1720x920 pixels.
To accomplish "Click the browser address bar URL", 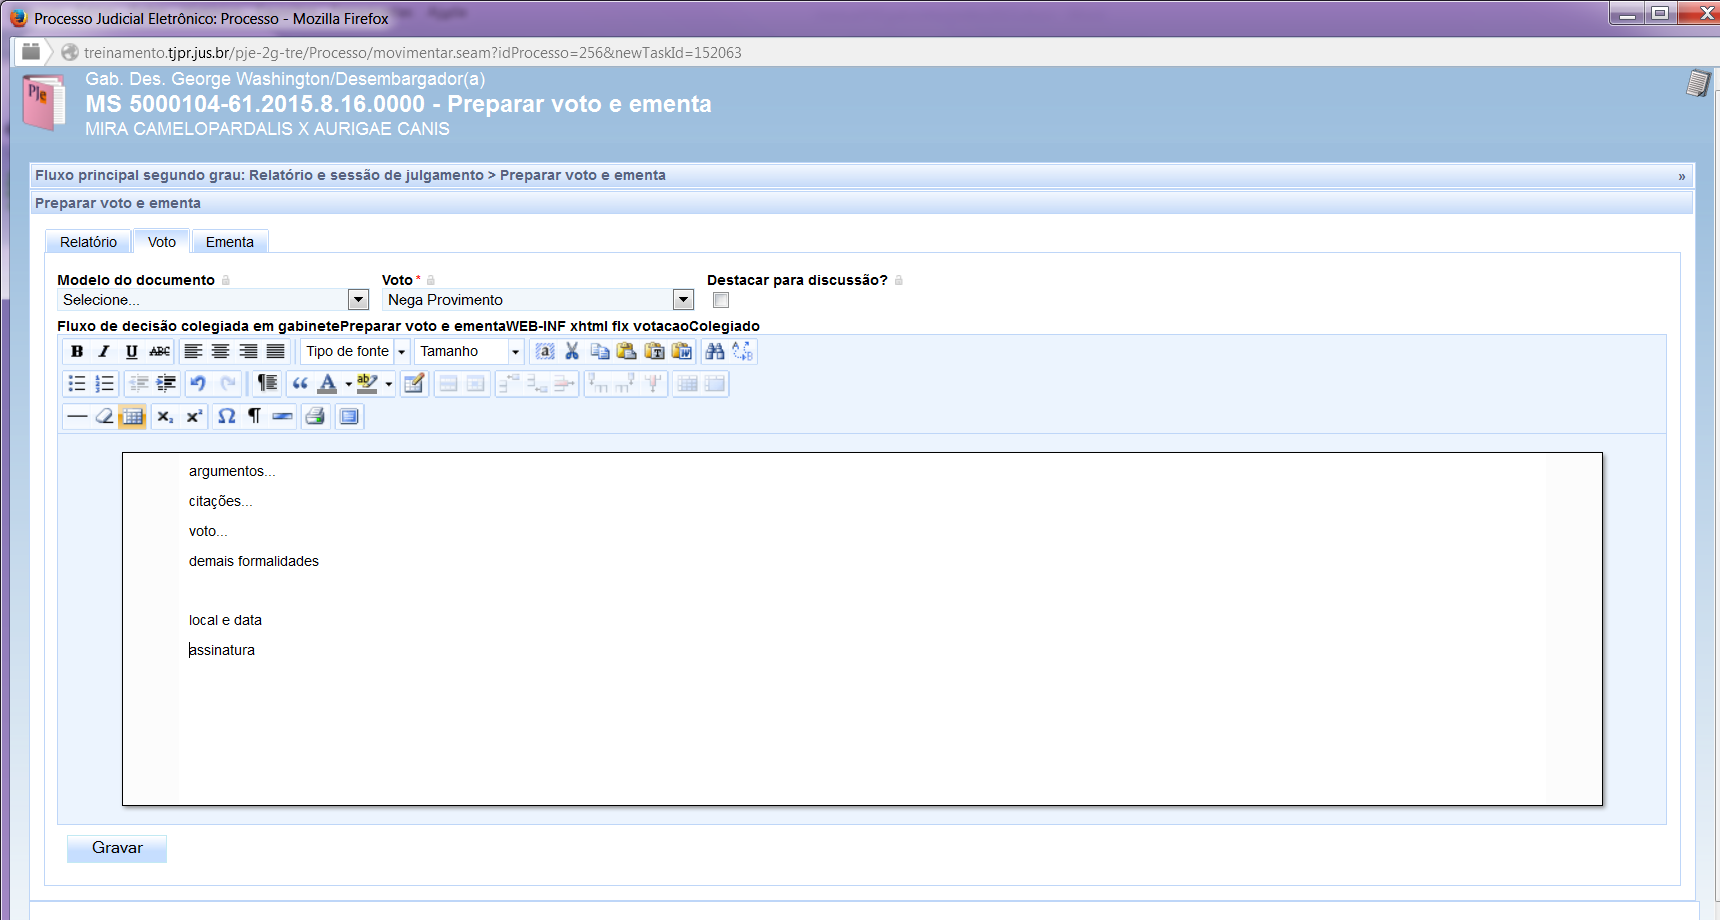I will pyautogui.click(x=413, y=52).
